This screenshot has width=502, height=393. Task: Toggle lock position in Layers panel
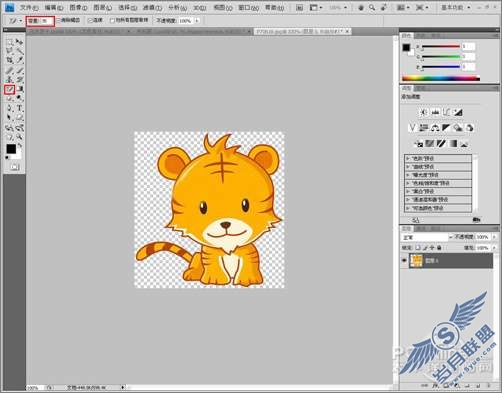432,248
